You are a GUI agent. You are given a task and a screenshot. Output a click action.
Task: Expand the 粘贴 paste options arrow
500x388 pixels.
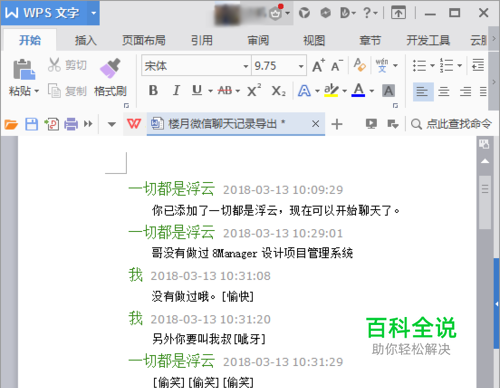coord(37,91)
